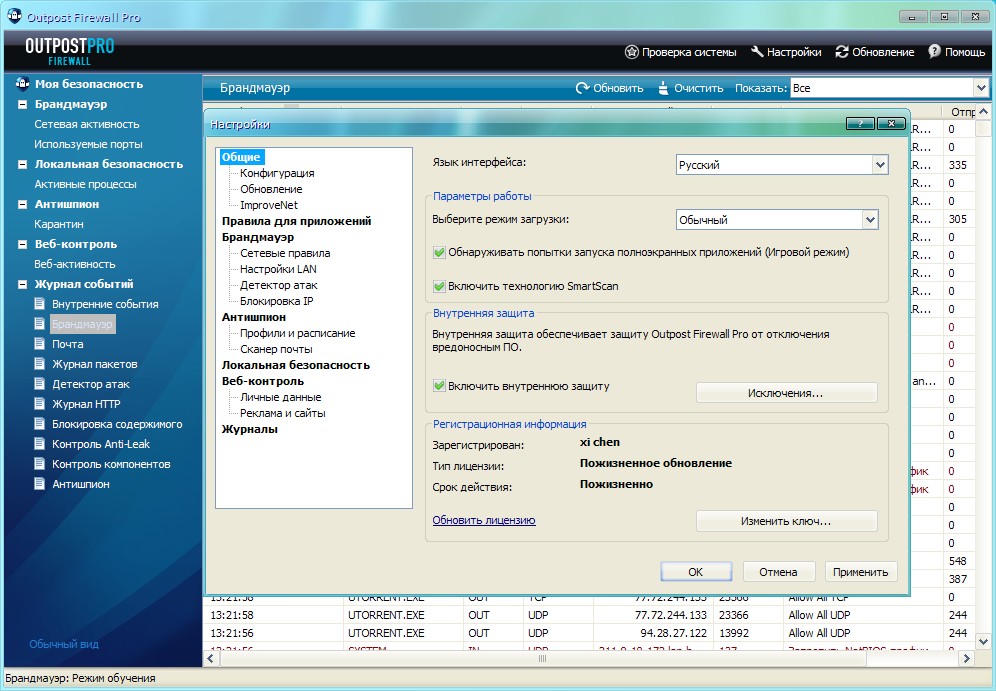
Task: Click the help button in Настройки dialog title
Action: 861,123
